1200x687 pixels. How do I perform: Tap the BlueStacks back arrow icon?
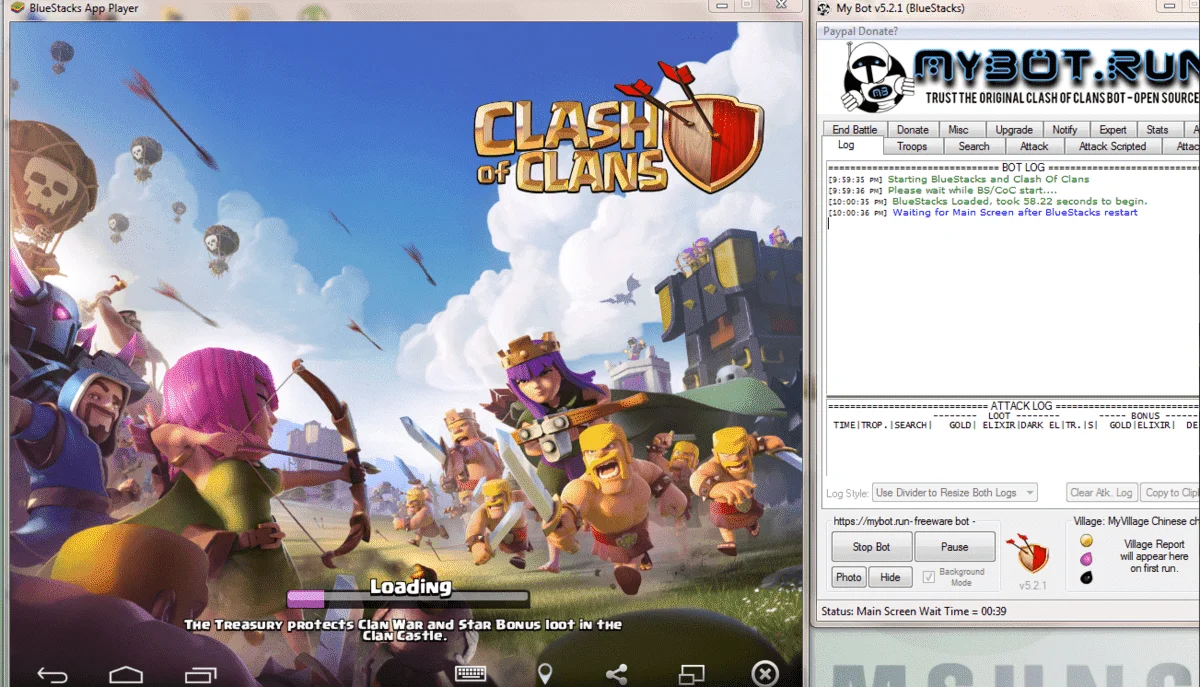coord(52,676)
